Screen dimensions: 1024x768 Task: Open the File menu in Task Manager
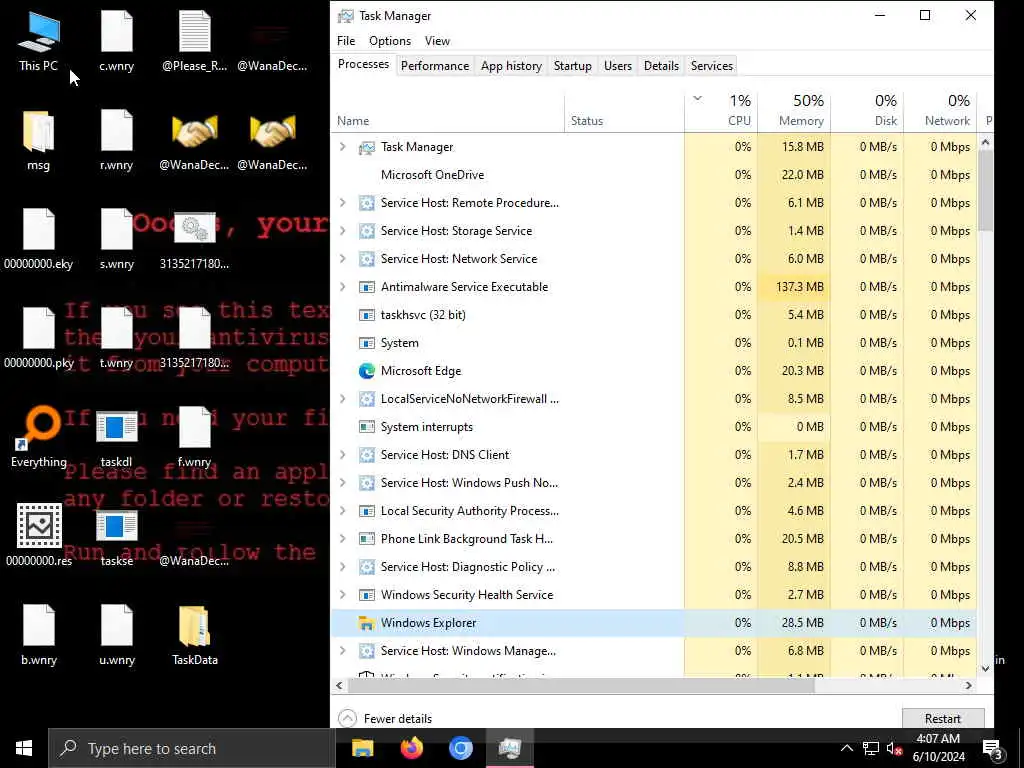[x=346, y=40]
